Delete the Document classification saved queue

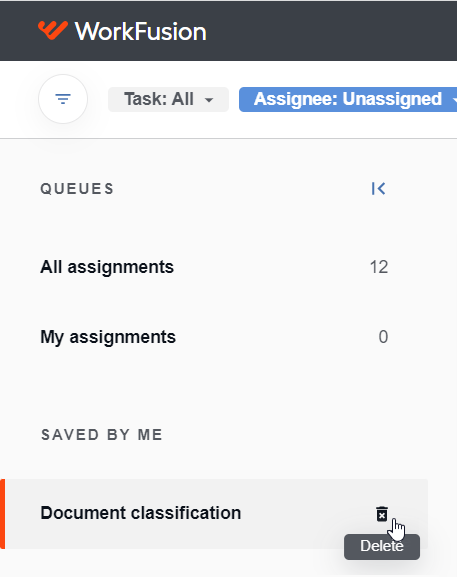coord(382,514)
